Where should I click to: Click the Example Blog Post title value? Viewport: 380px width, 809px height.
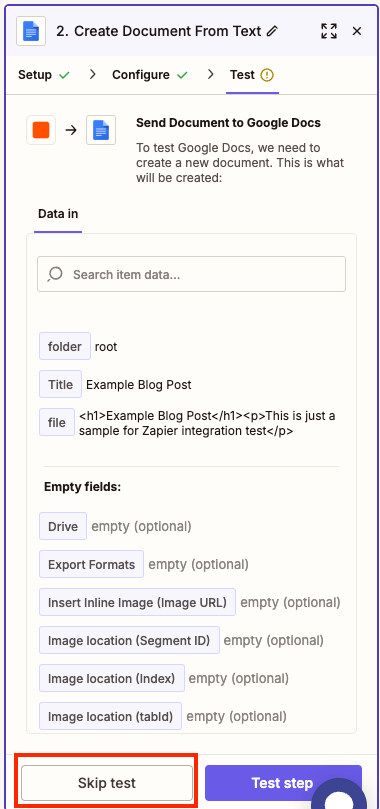click(x=139, y=384)
